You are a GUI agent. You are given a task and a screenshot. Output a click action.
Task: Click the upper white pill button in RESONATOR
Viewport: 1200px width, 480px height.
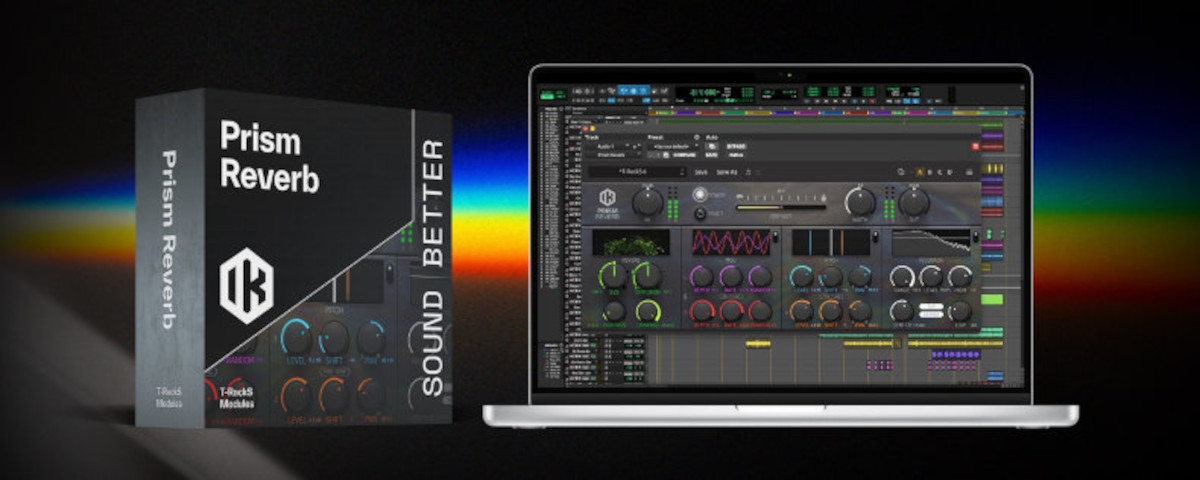point(931,306)
